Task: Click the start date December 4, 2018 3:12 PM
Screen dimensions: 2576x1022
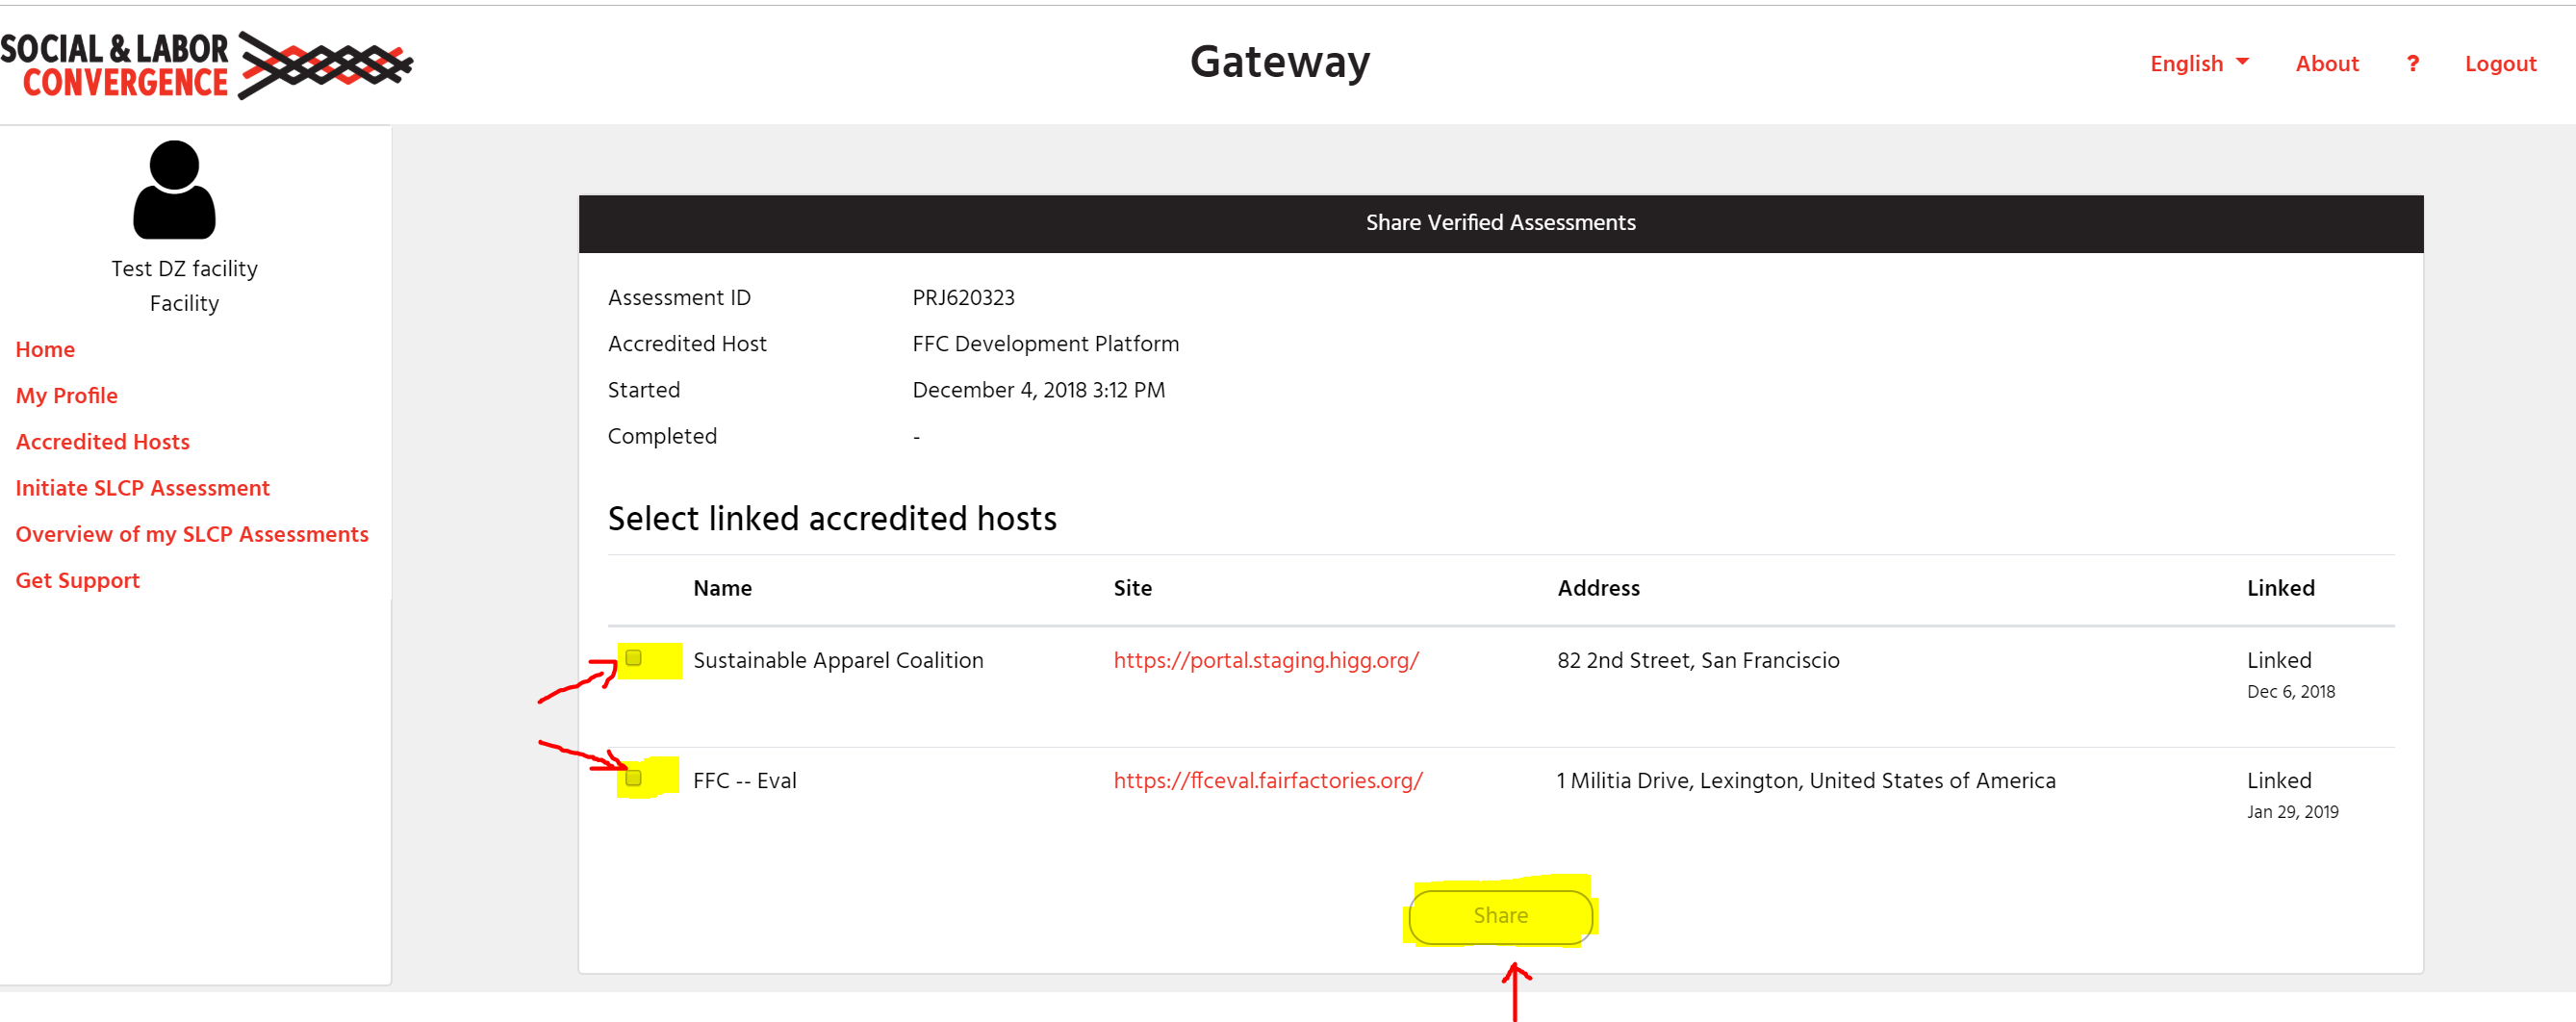Action: click(1038, 390)
